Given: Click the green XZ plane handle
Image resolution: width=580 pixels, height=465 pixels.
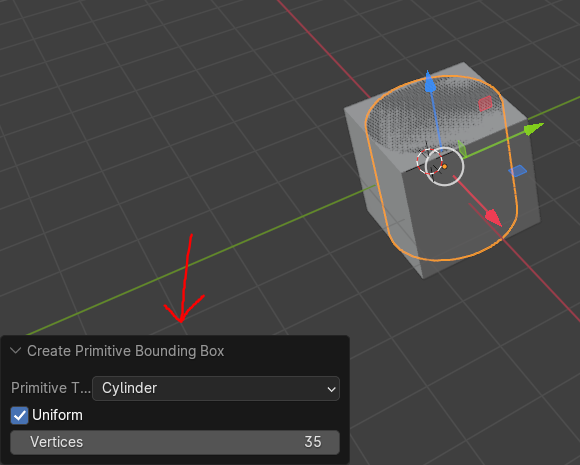Looking at the screenshot, I should click(462, 148).
